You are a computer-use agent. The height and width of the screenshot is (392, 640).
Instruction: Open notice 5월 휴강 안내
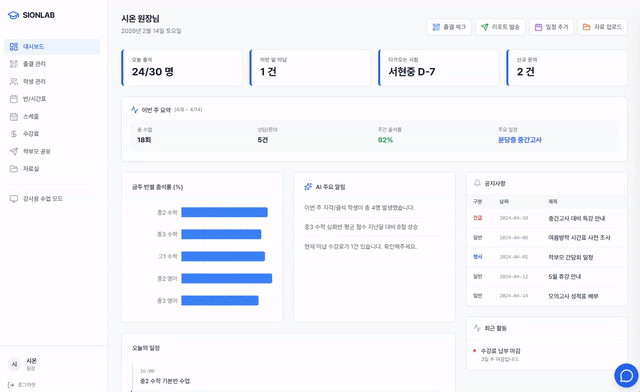pyautogui.click(x=547, y=276)
